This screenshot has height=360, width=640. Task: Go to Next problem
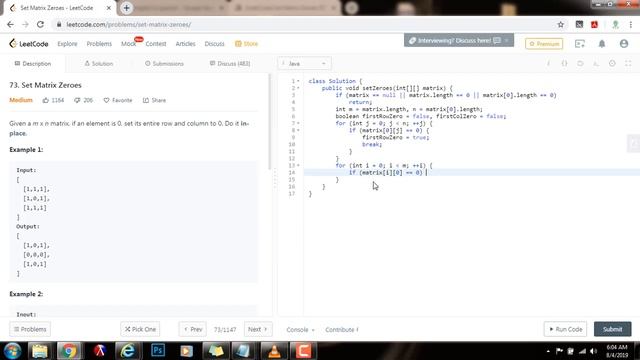pos(258,329)
